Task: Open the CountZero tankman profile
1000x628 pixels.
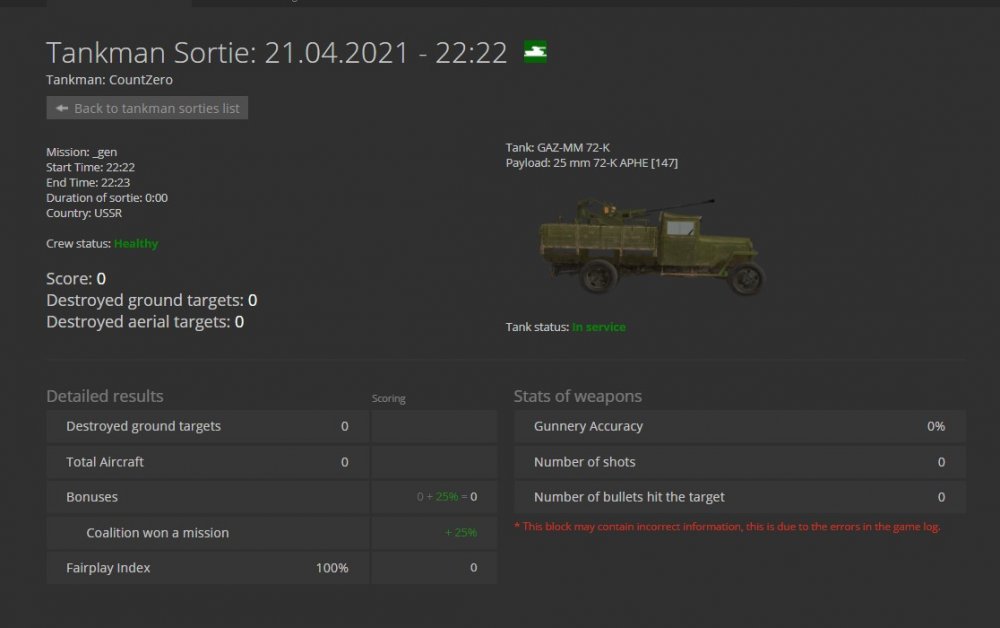Action: [x=140, y=80]
